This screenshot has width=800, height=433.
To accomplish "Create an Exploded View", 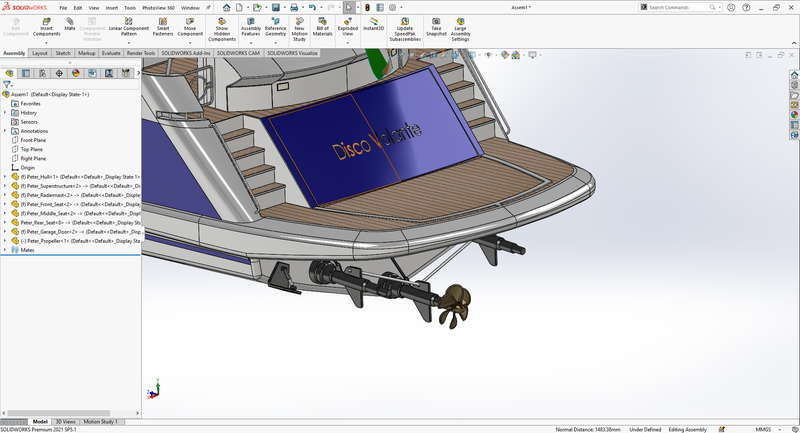I will pyautogui.click(x=347, y=27).
